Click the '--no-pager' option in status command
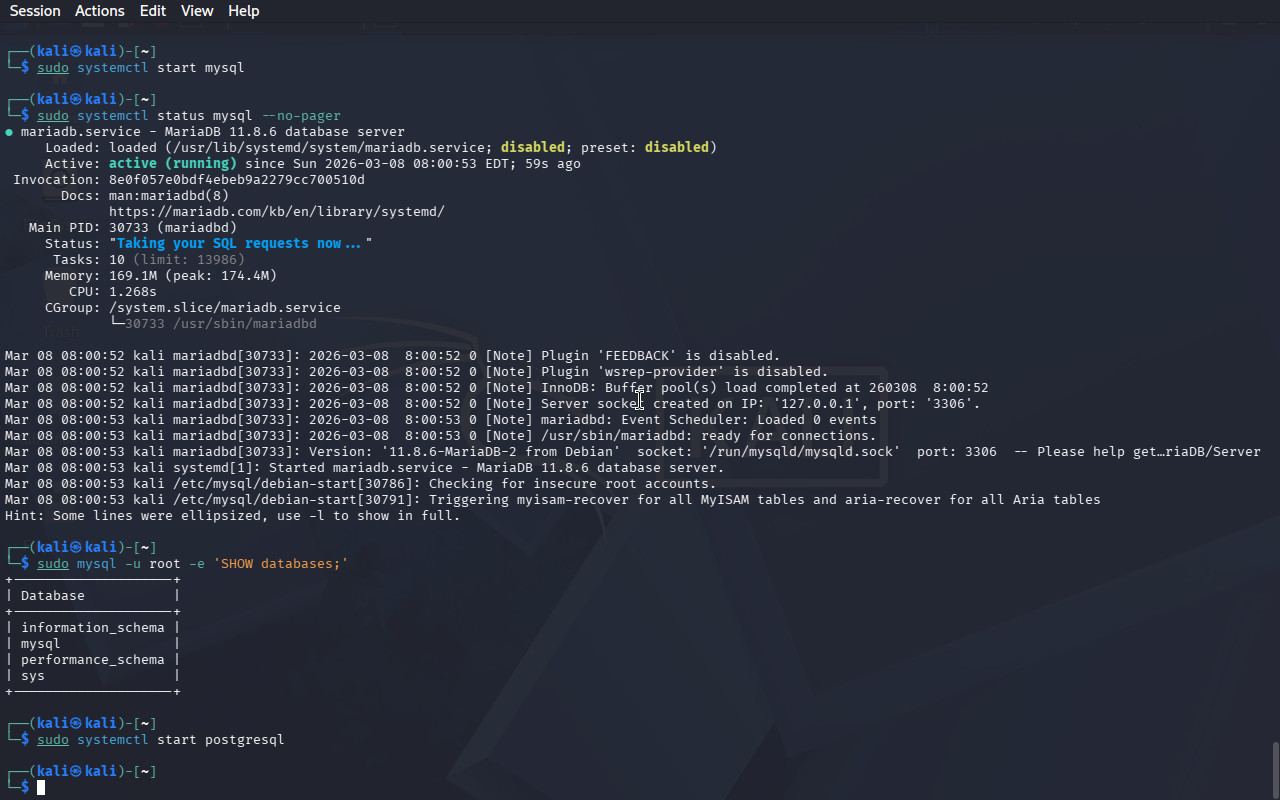The height and width of the screenshot is (800, 1280). click(x=301, y=116)
